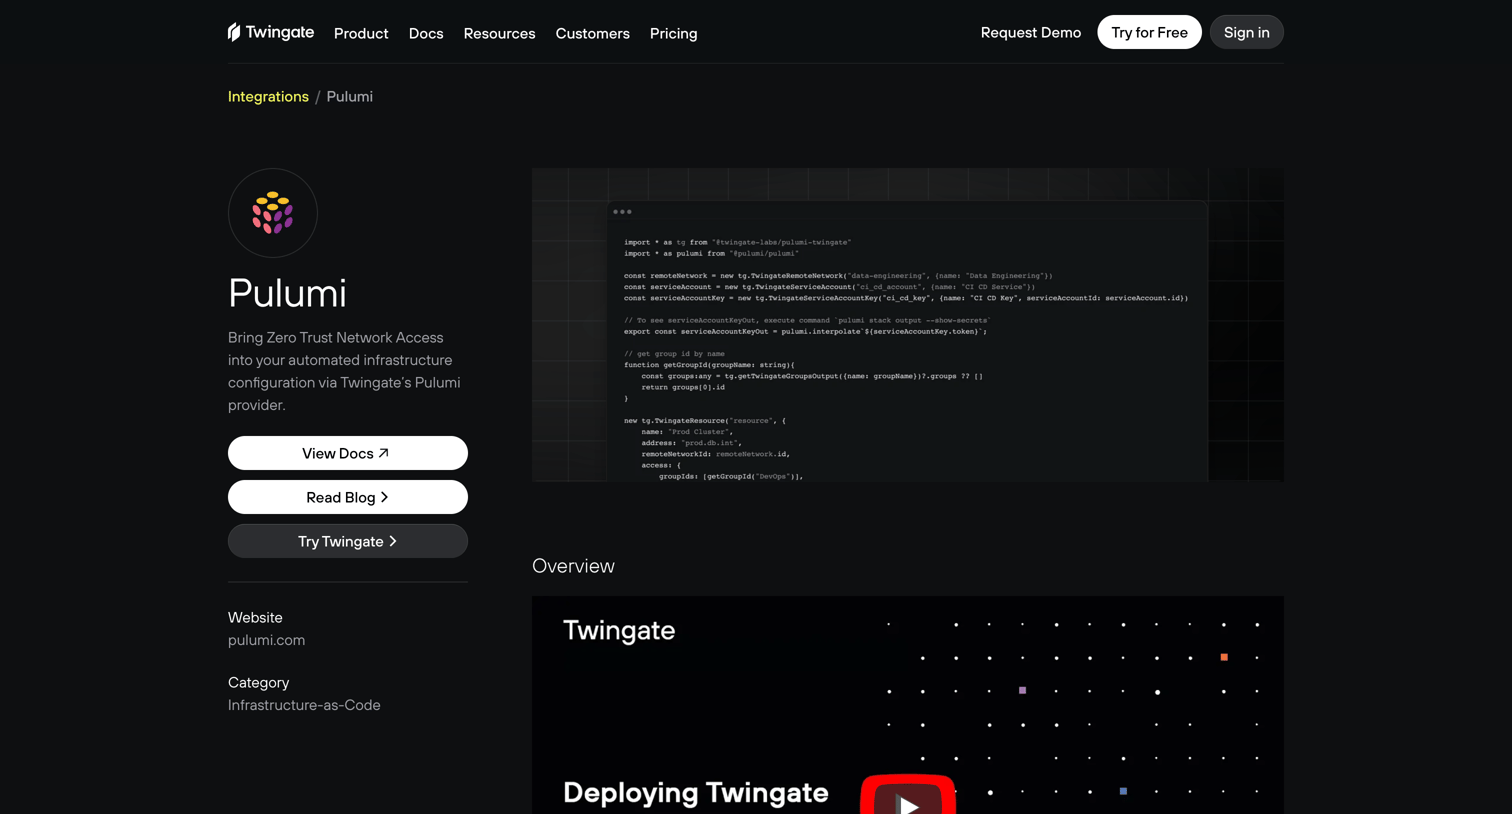Open the Resources menu

pyautogui.click(x=499, y=33)
